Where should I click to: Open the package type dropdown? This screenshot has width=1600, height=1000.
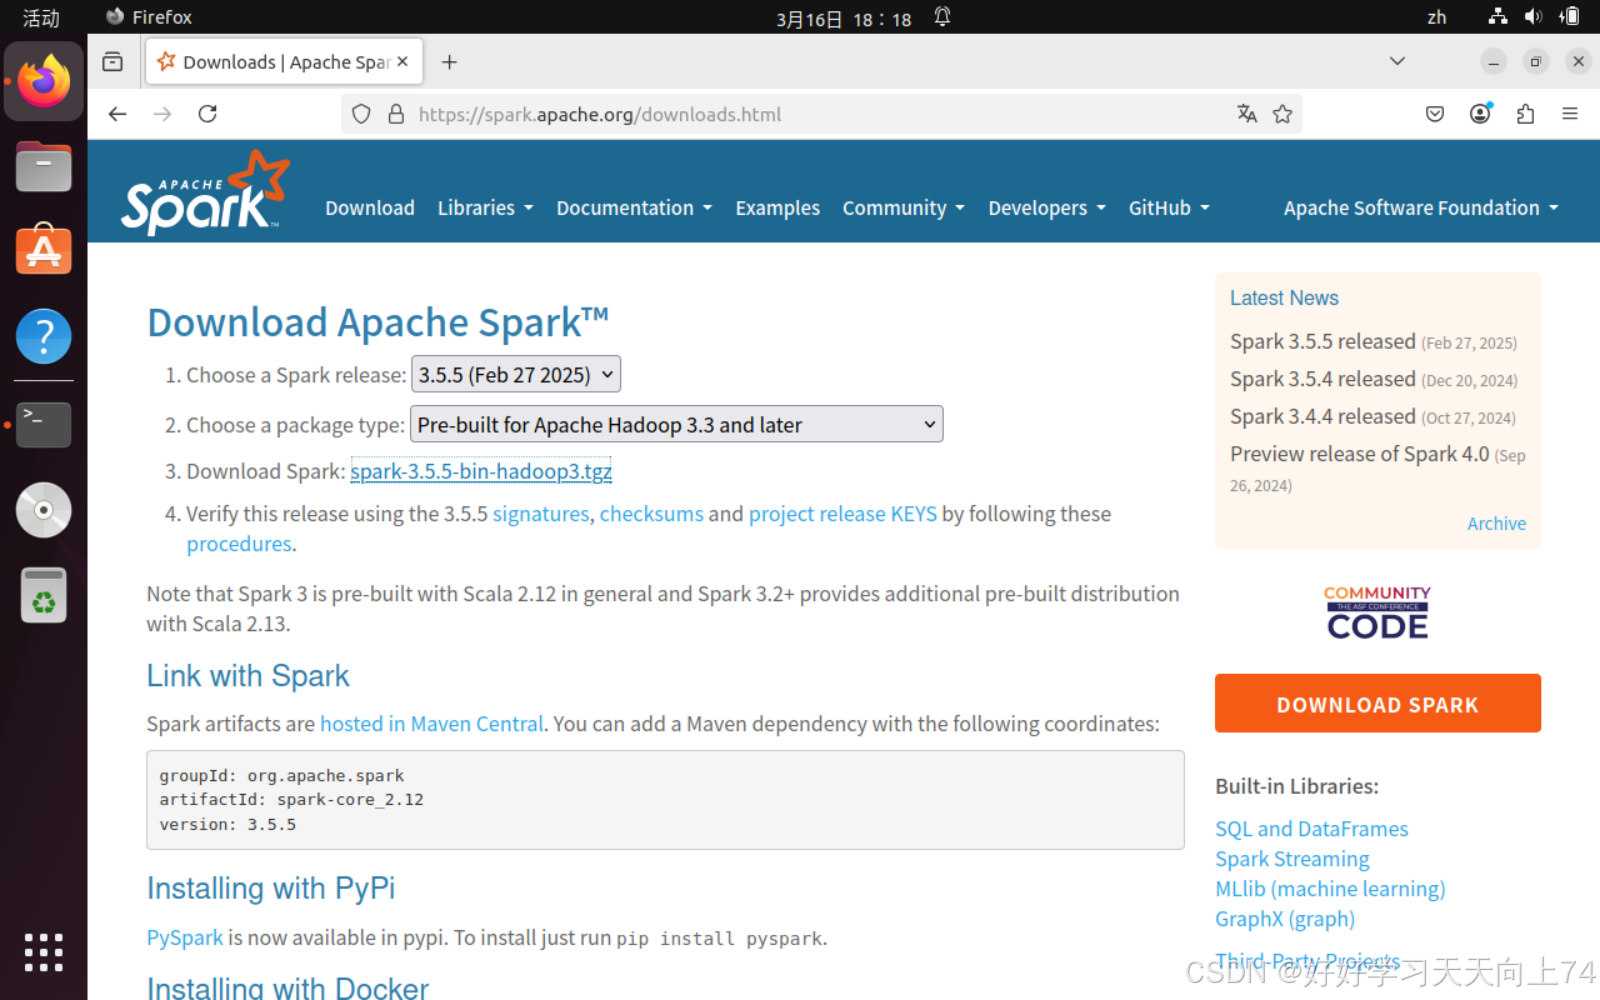point(676,424)
